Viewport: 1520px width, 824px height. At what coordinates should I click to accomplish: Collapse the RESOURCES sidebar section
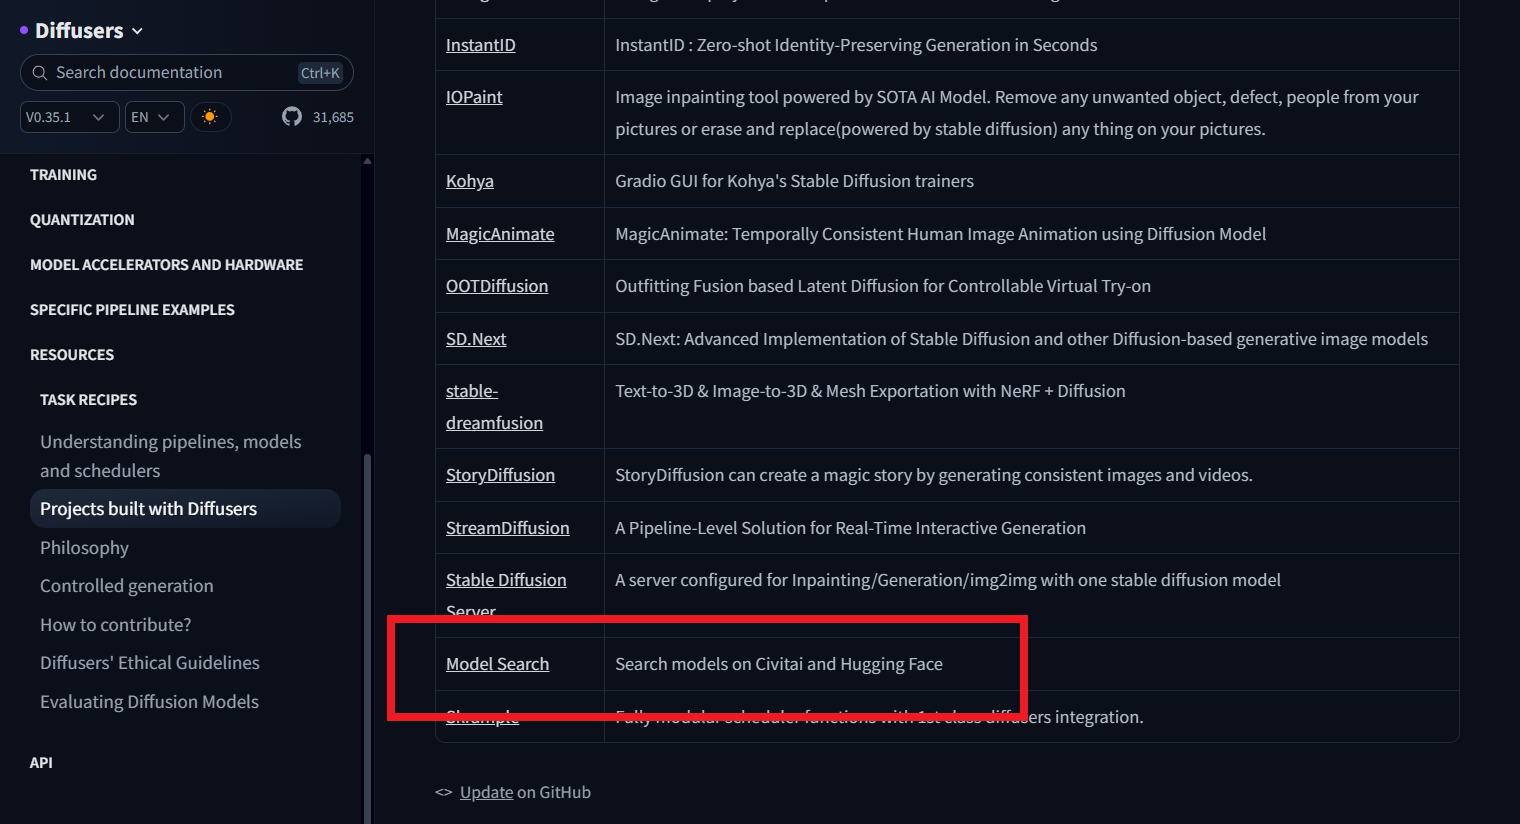pos(72,355)
